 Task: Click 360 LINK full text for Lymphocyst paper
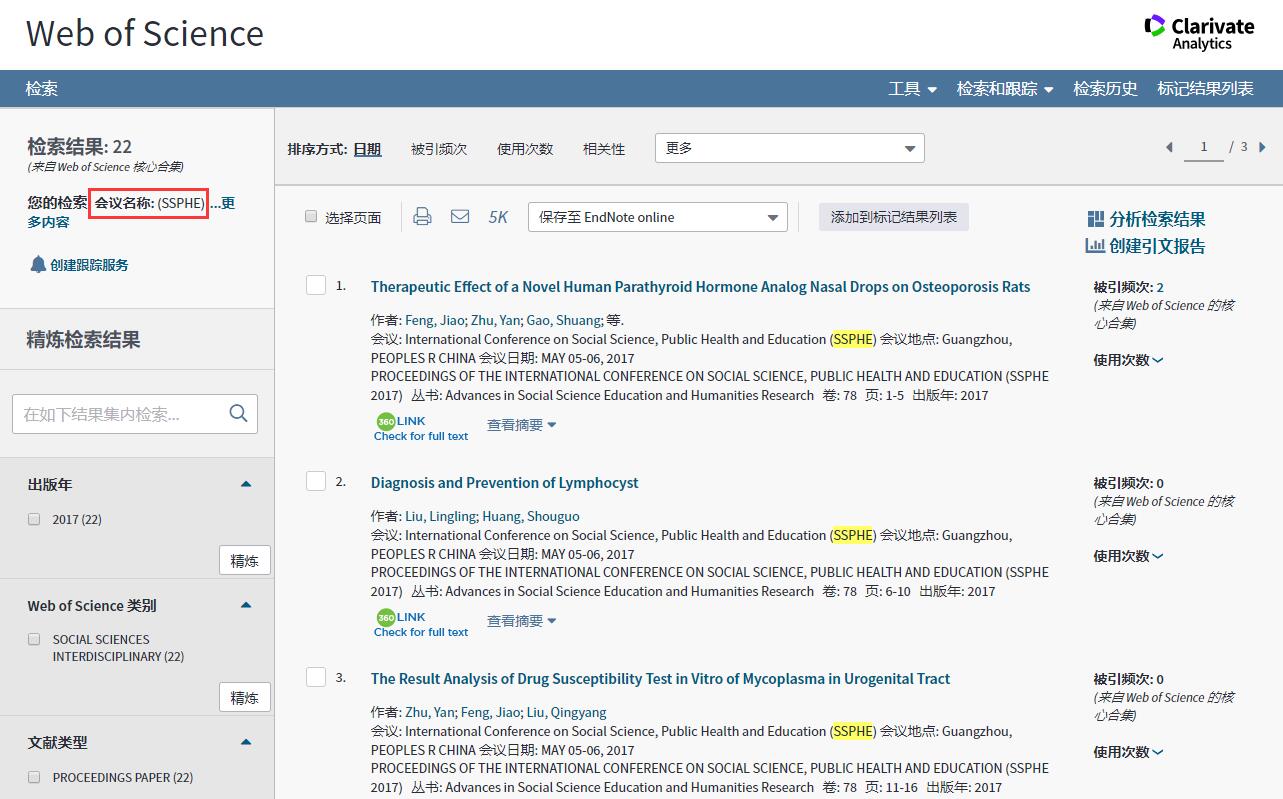(x=420, y=624)
